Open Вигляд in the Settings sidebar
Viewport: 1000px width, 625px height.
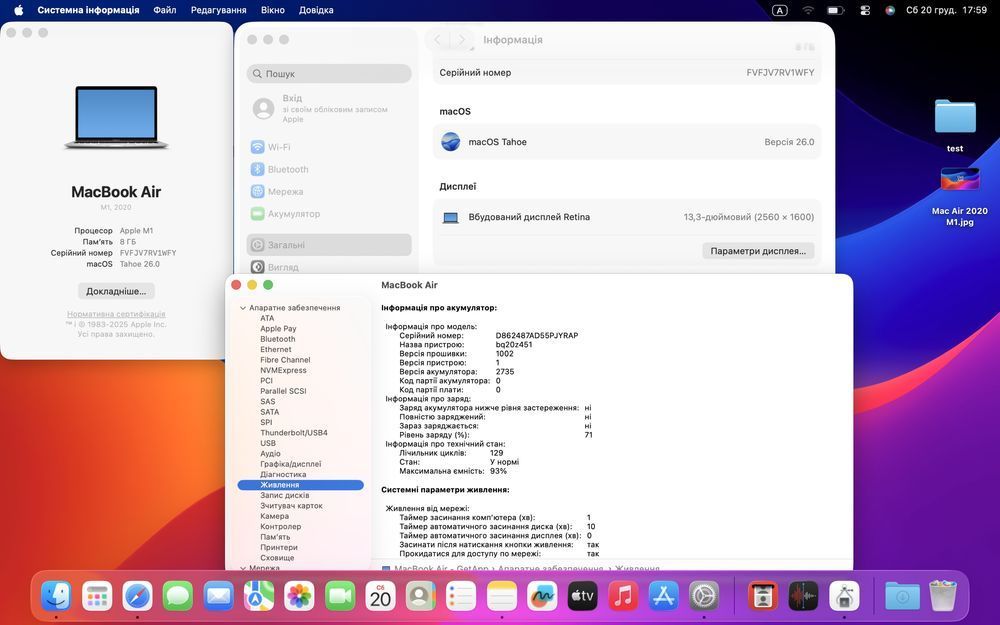(329, 267)
